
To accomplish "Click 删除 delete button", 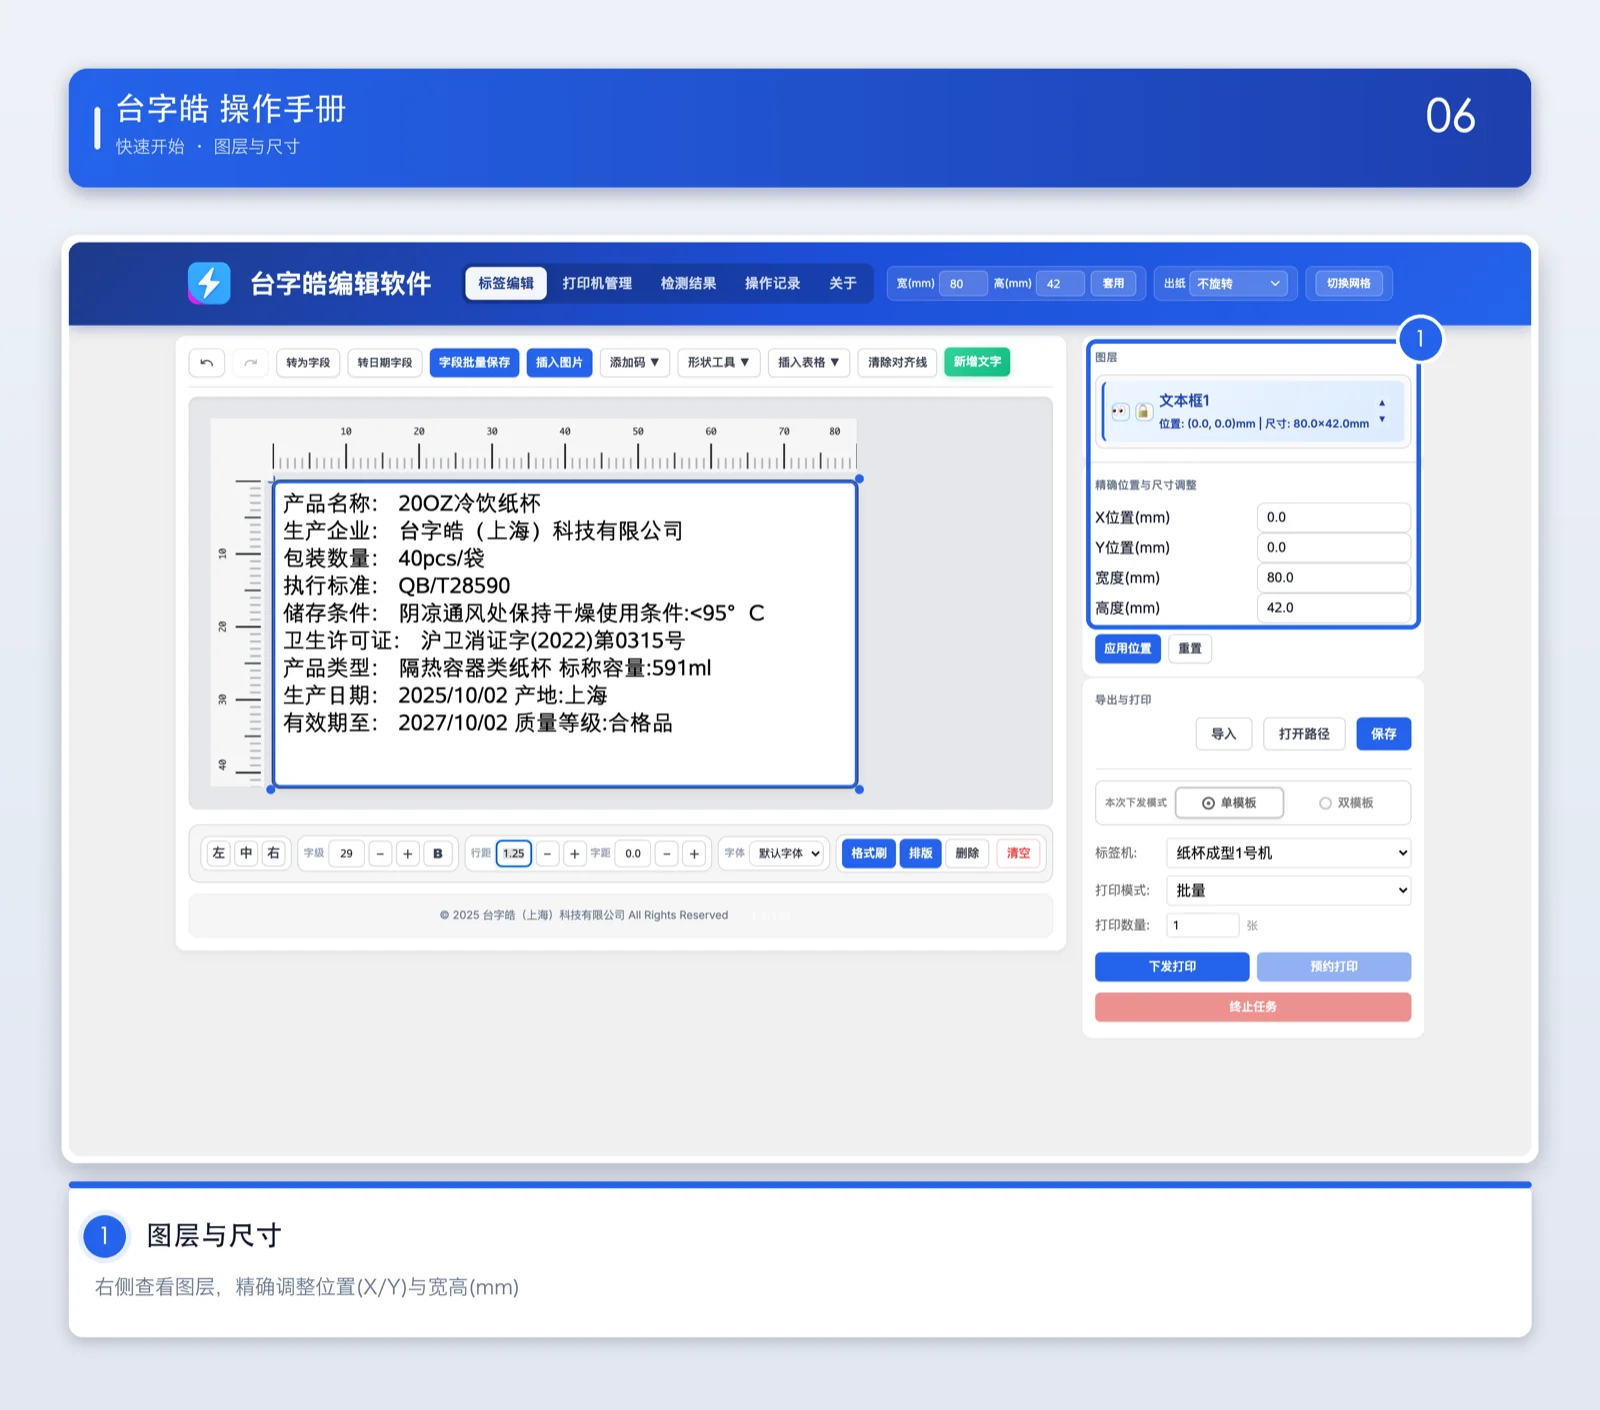I will (x=967, y=853).
